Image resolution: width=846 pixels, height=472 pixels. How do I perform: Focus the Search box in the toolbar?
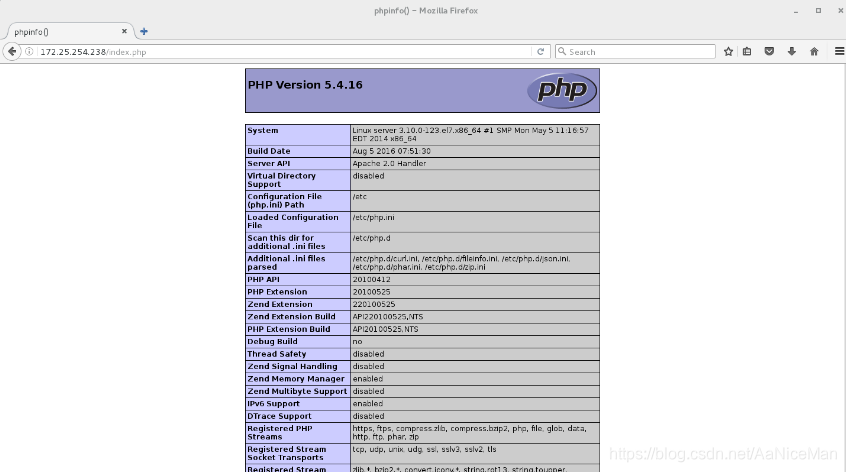coord(636,52)
